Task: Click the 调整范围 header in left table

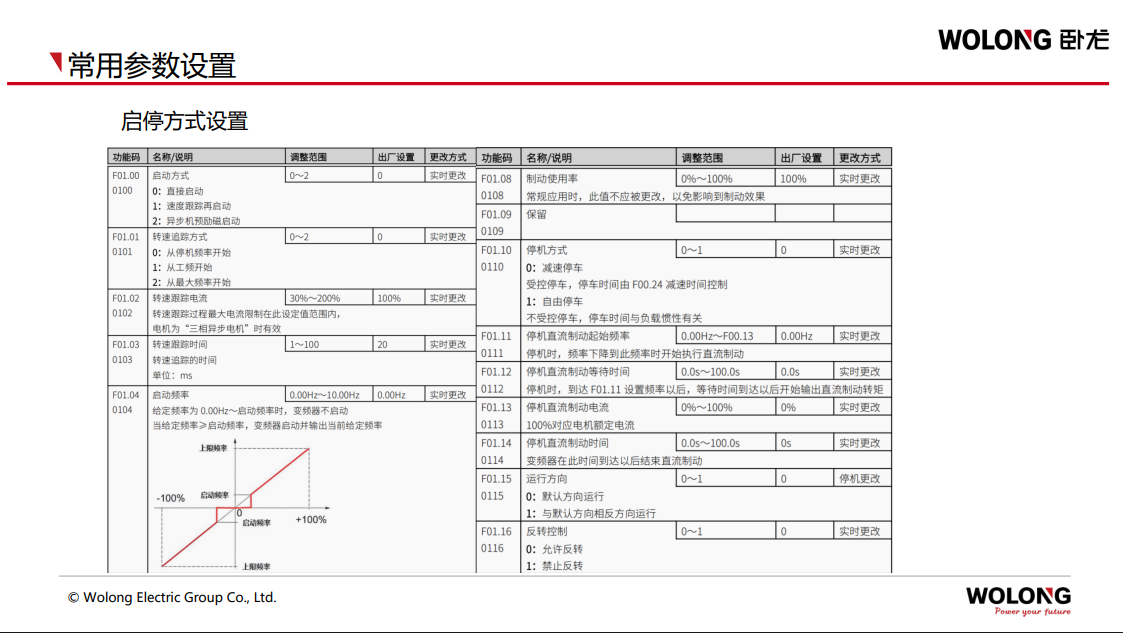Action: [309, 157]
